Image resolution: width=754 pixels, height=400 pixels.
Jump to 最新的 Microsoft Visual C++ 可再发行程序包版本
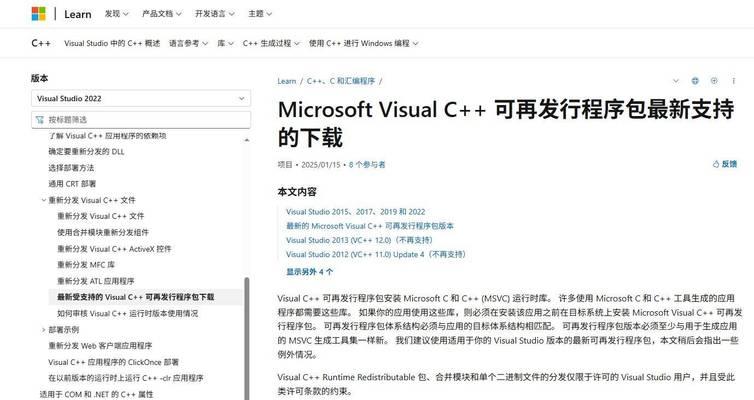[370, 226]
